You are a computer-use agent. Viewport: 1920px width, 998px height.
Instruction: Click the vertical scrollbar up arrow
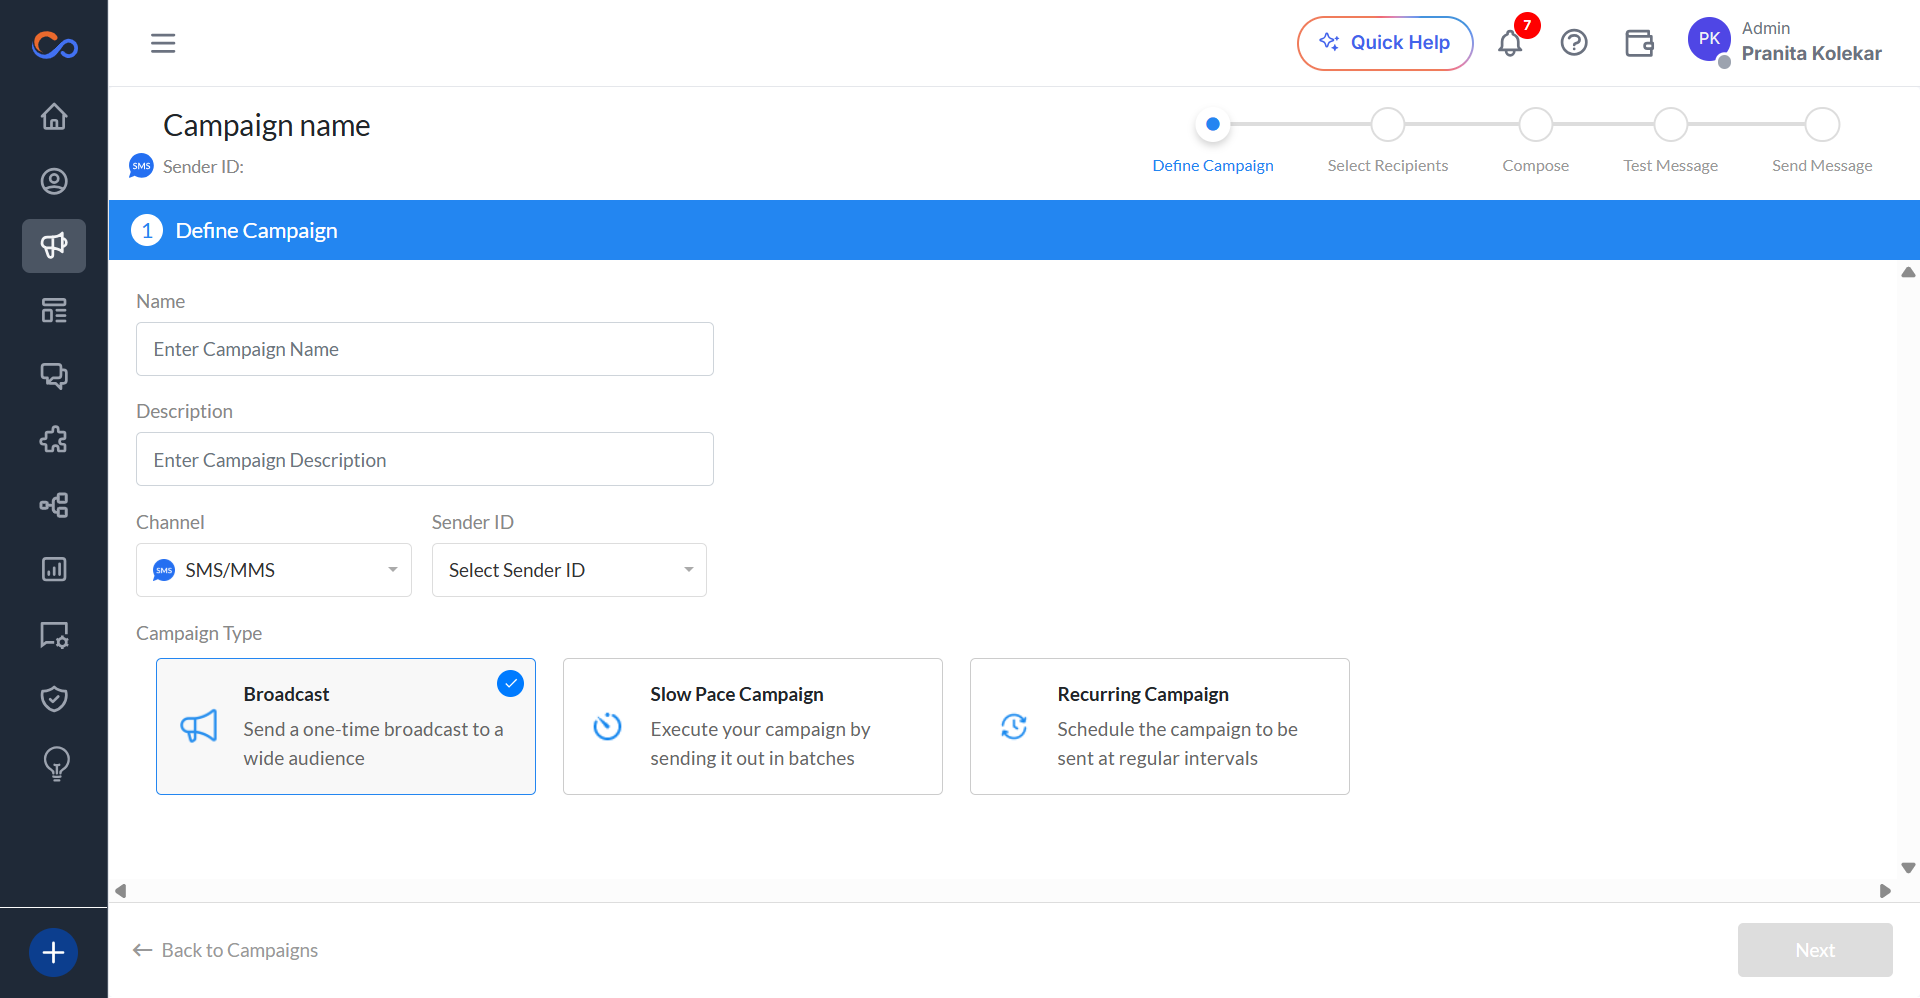pyautogui.click(x=1908, y=272)
